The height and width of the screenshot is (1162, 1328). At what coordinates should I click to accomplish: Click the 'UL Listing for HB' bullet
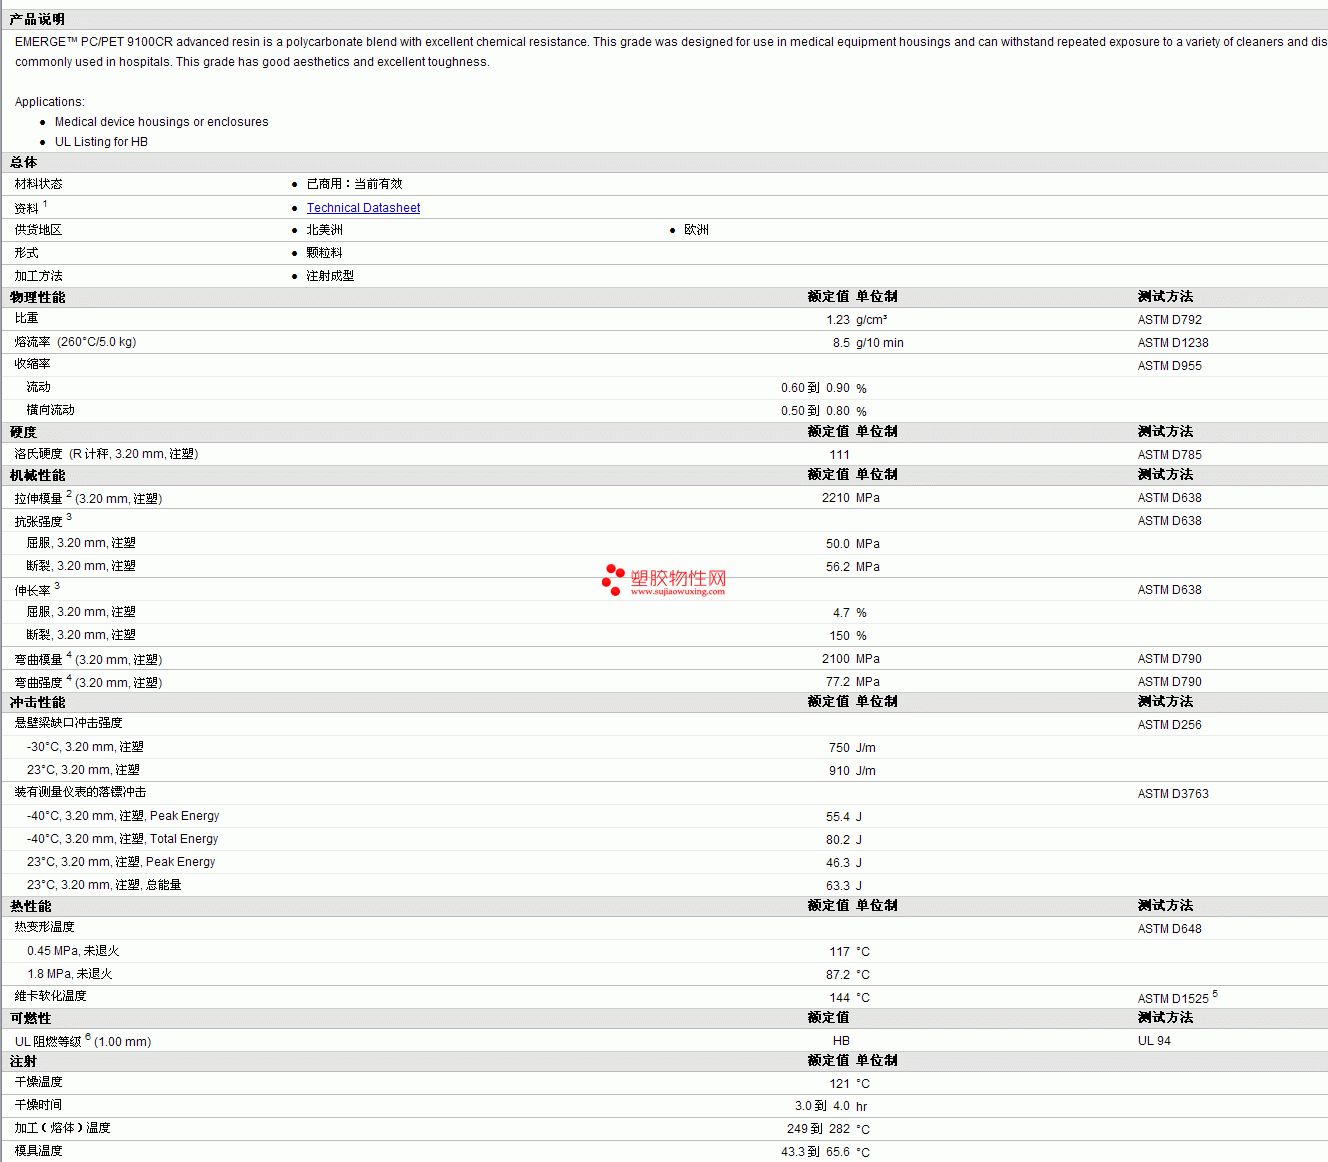coord(101,142)
